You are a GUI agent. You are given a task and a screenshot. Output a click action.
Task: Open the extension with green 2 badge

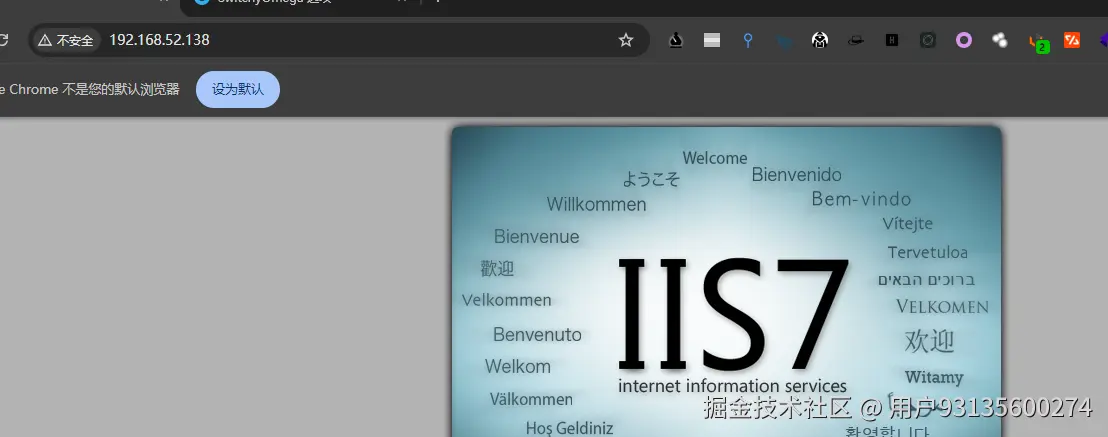click(1038, 42)
